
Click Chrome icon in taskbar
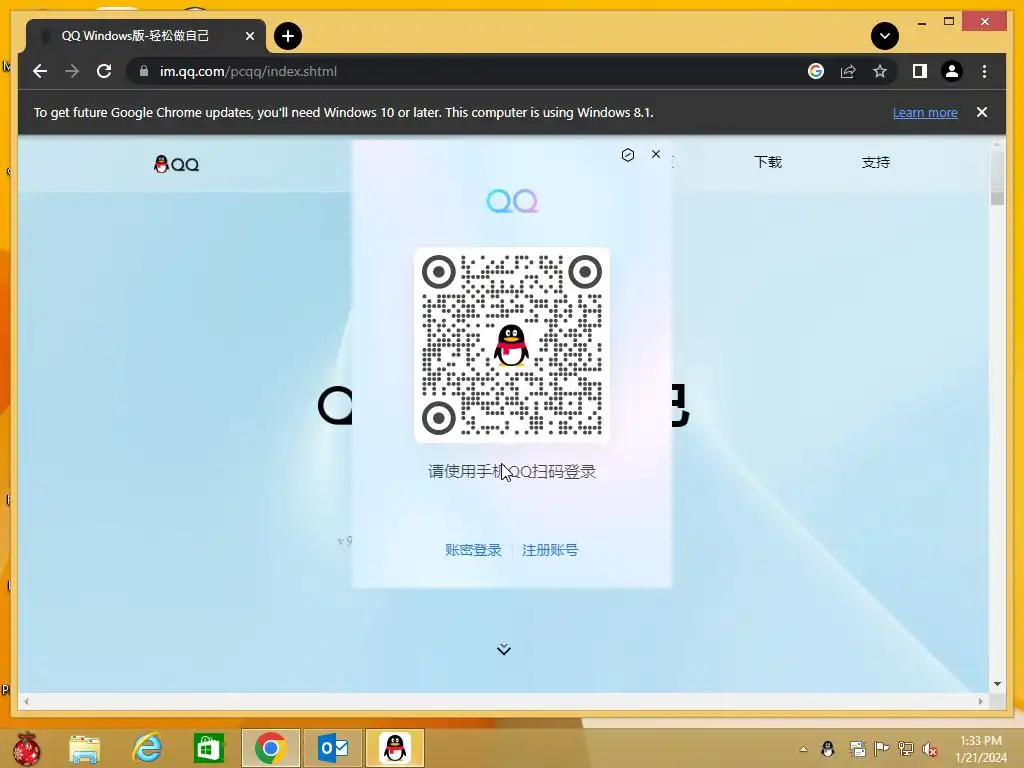[x=270, y=748]
